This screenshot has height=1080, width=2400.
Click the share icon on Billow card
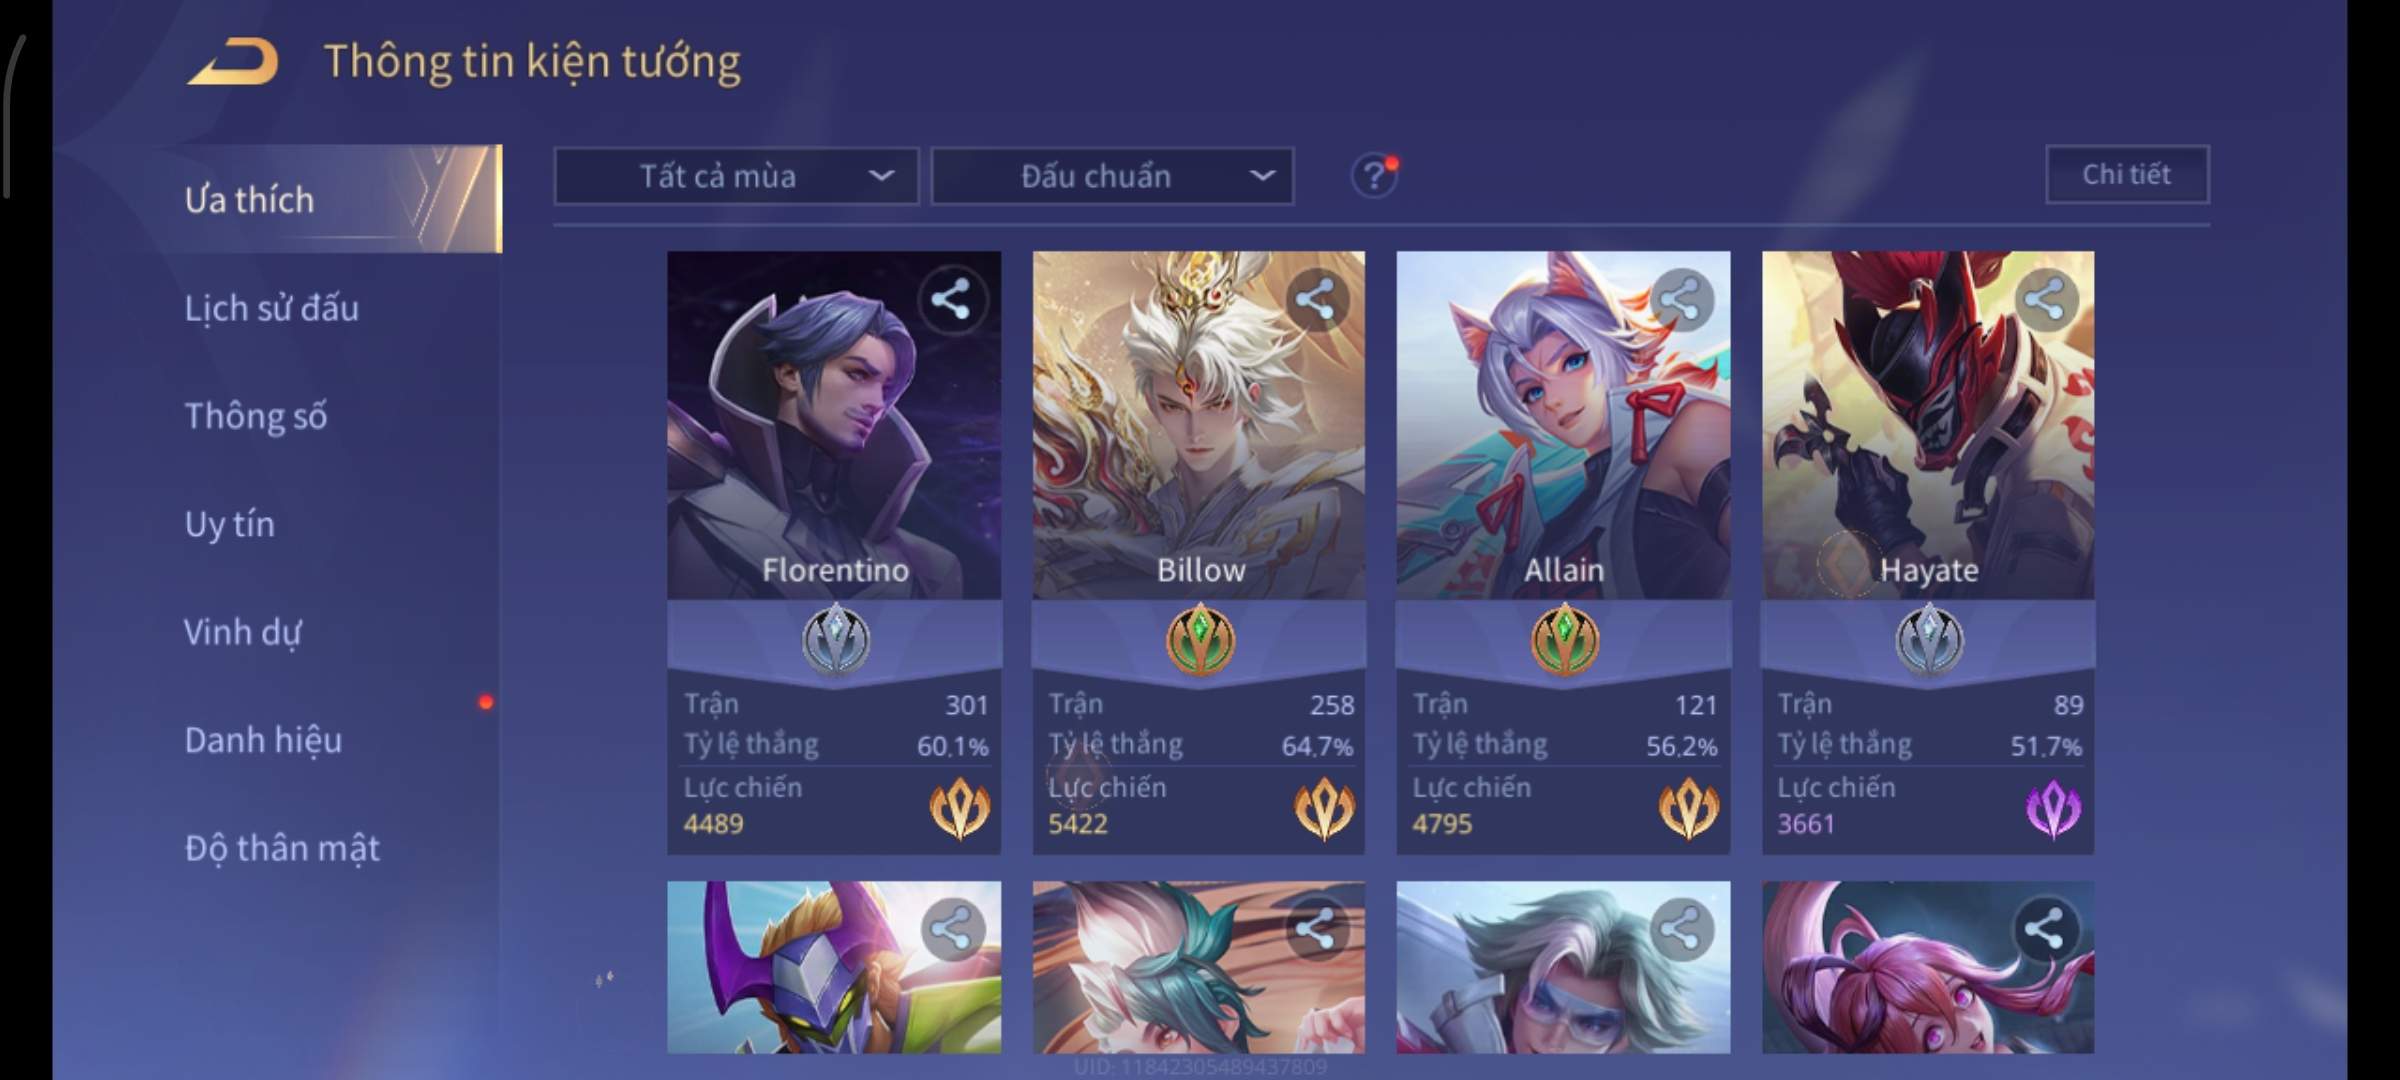[x=1314, y=299]
